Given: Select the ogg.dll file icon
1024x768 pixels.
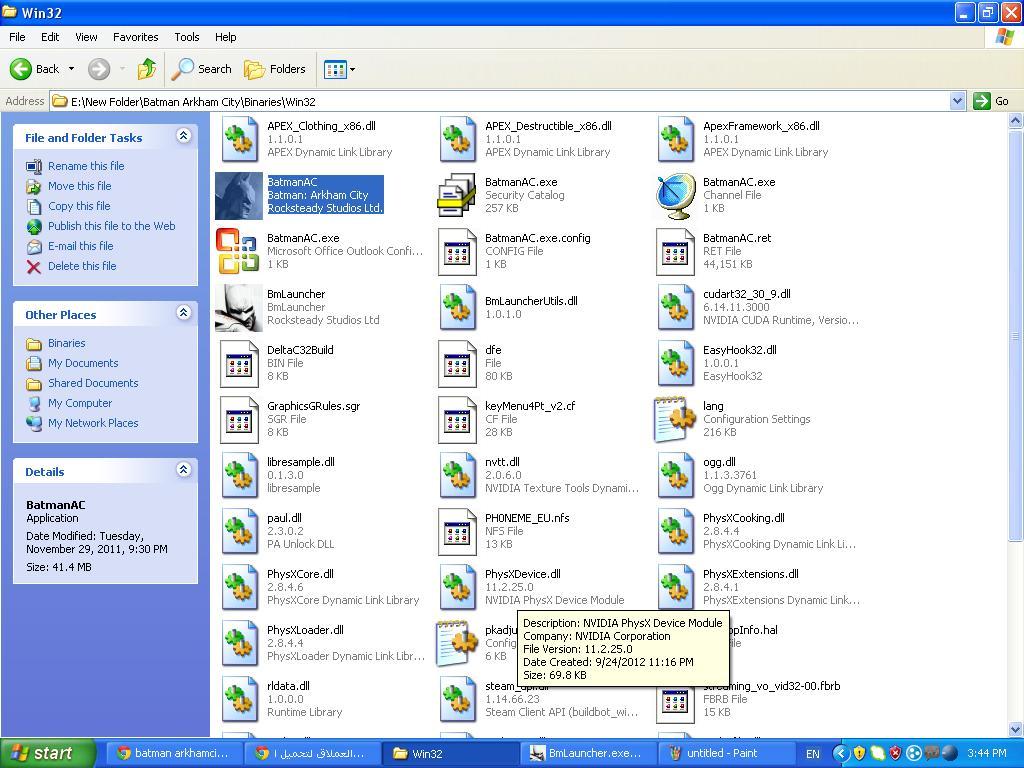Looking at the screenshot, I should pos(675,475).
